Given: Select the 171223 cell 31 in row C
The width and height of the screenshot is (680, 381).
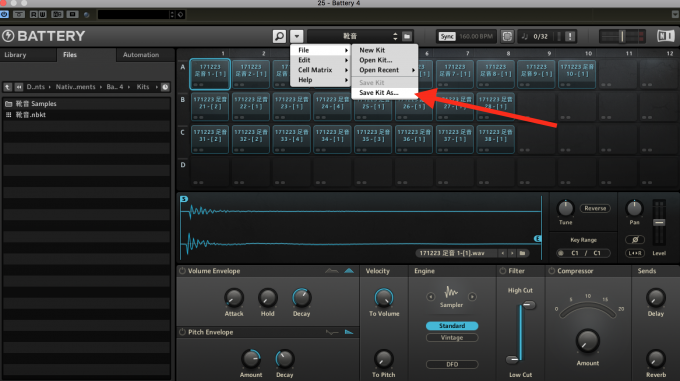Looking at the screenshot, I should [x=210, y=139].
